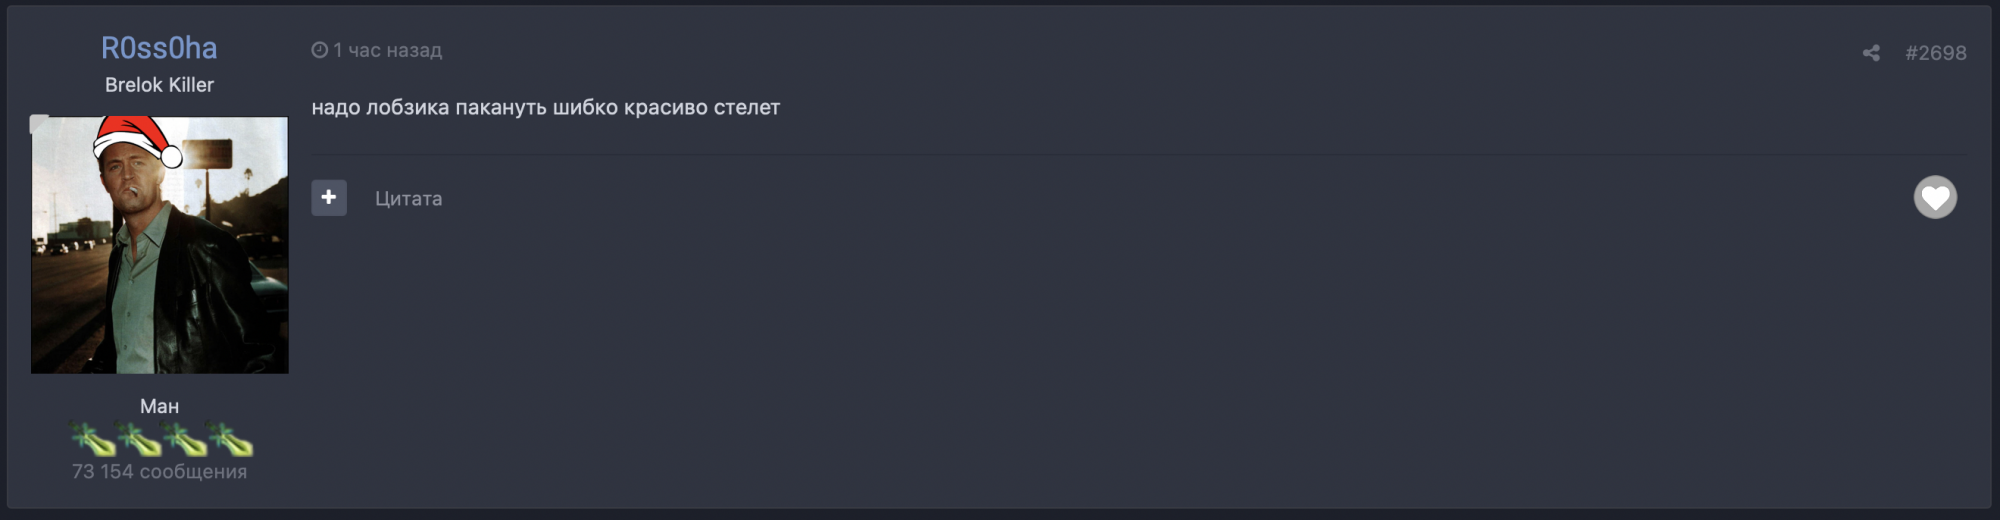Screen dimensions: 2000x520
Task: Click the first leaf rank icon
Action: [92, 438]
